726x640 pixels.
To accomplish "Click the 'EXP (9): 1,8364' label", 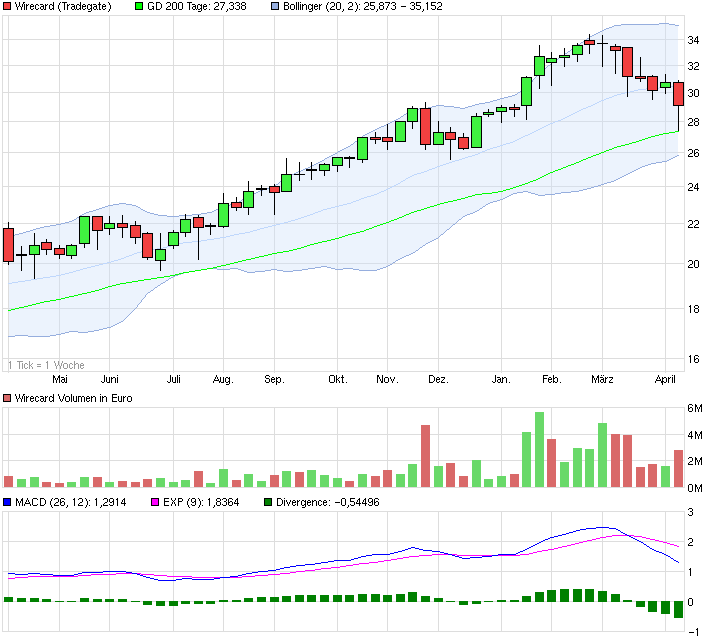I will tap(201, 502).
